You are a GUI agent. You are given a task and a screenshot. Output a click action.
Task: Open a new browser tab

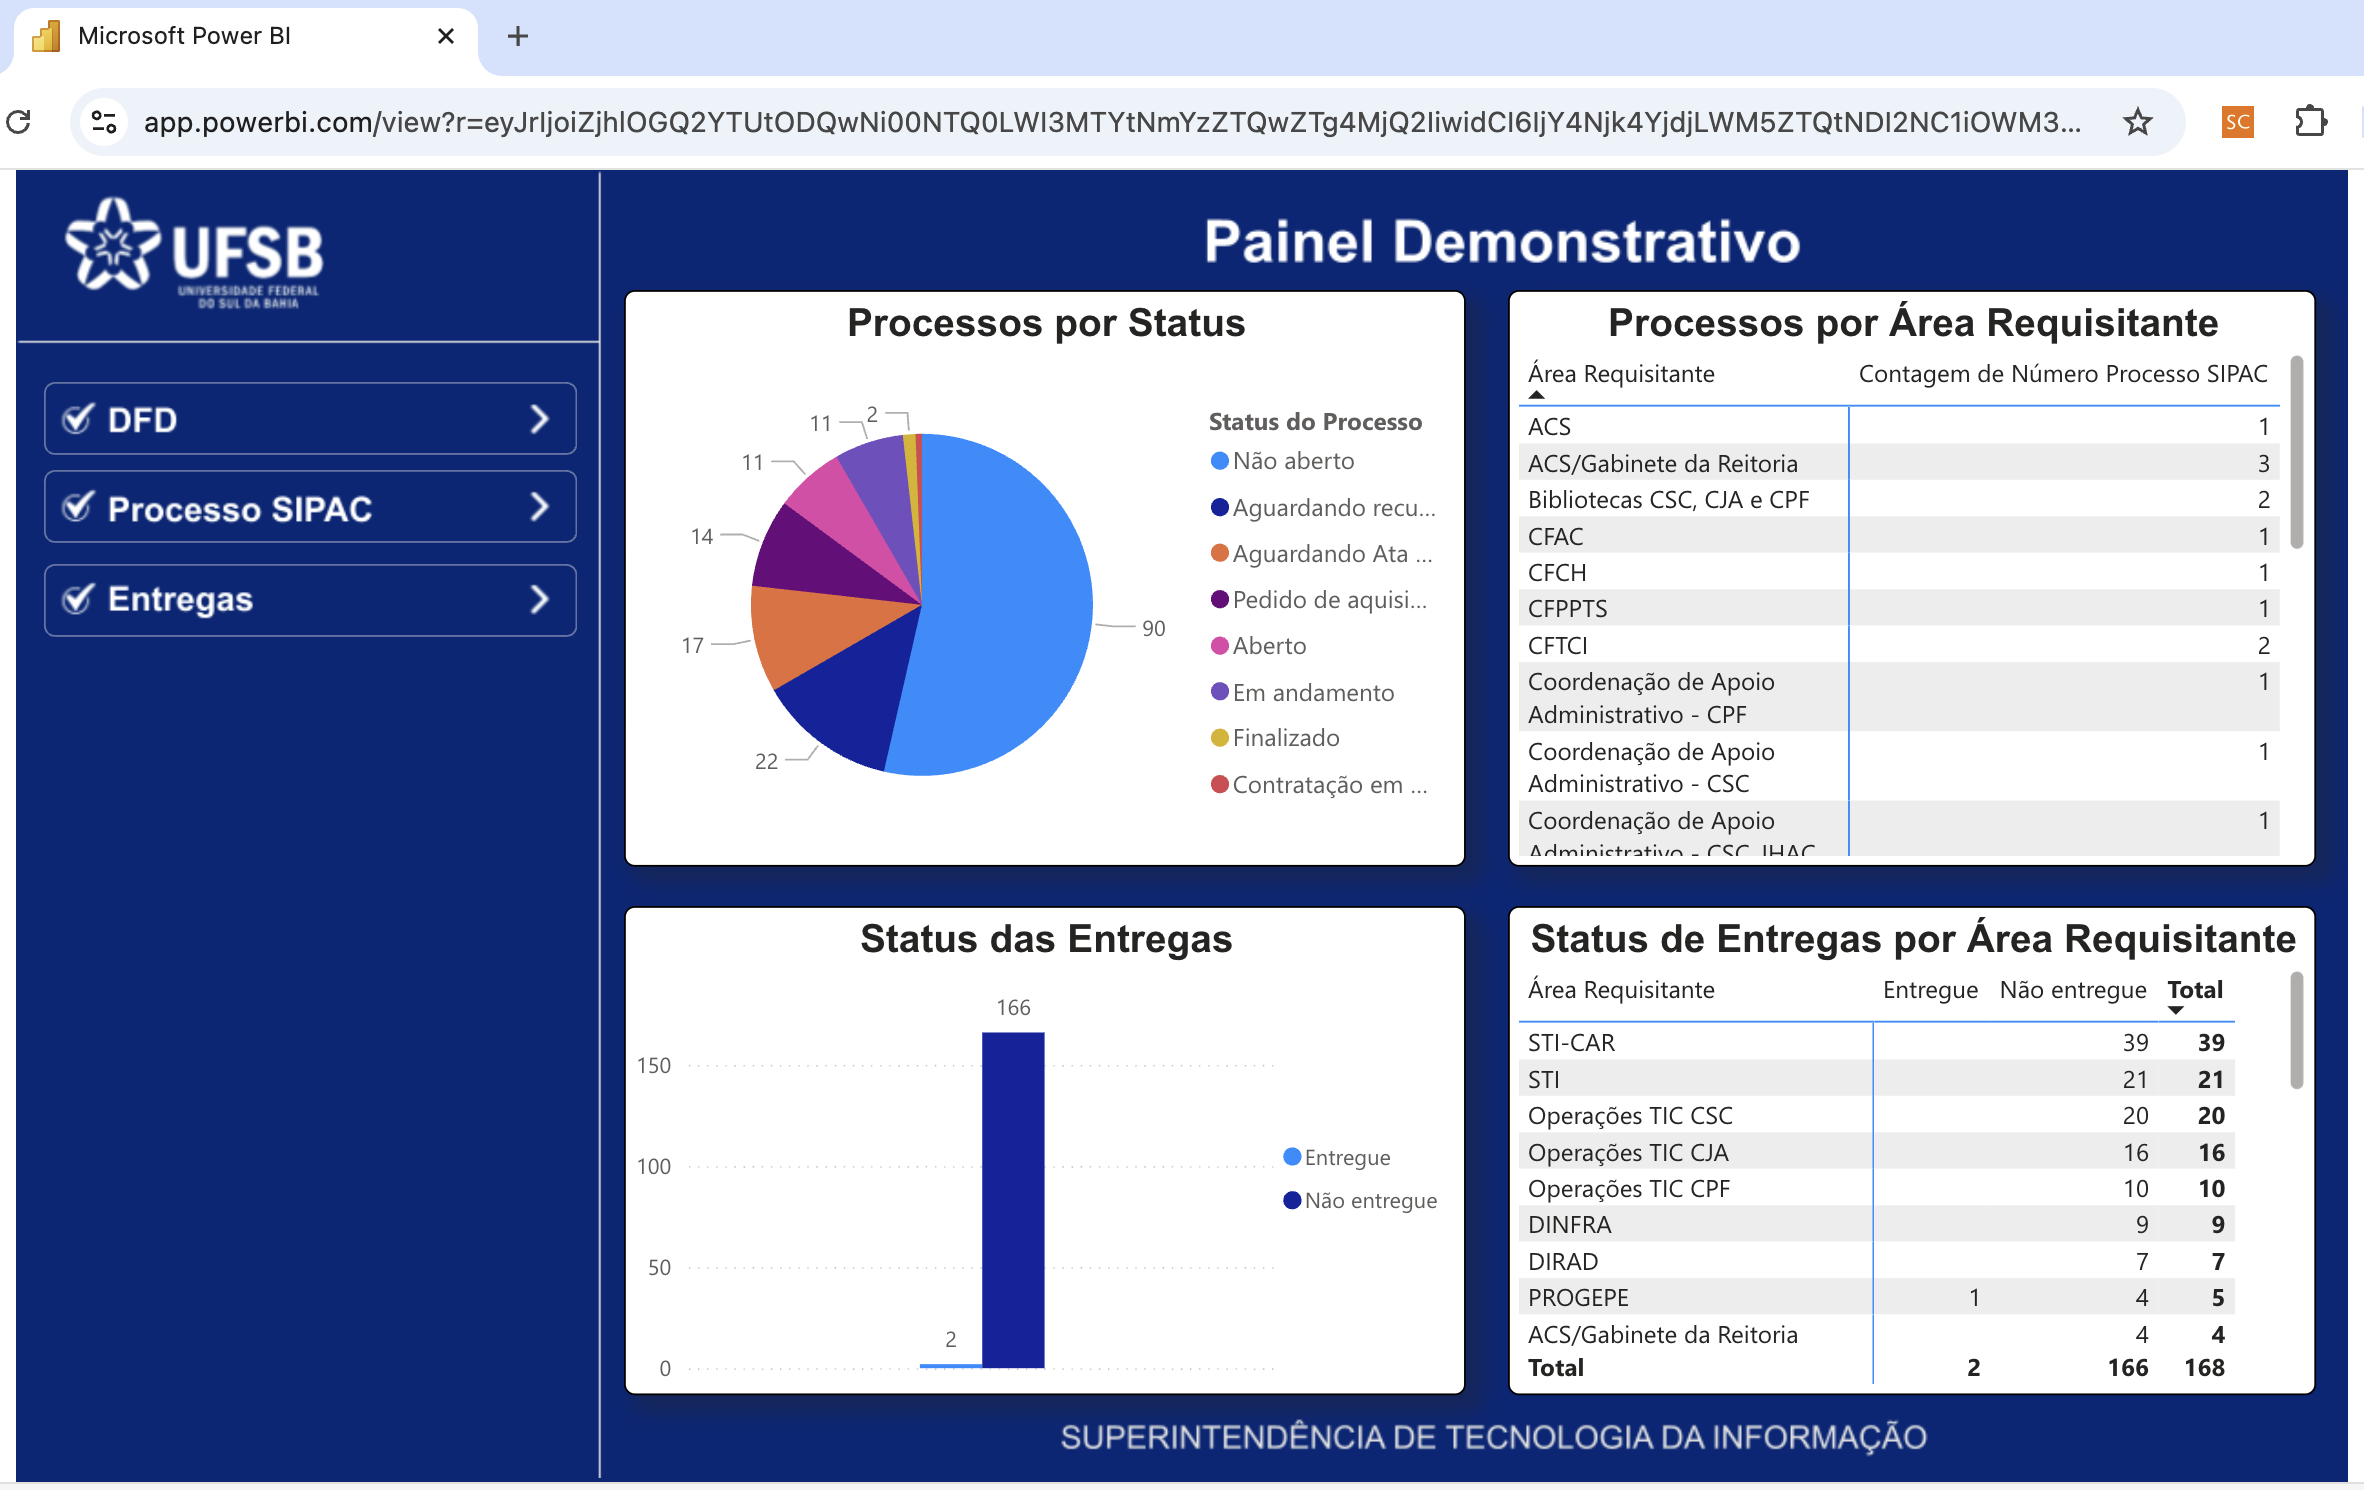517,36
